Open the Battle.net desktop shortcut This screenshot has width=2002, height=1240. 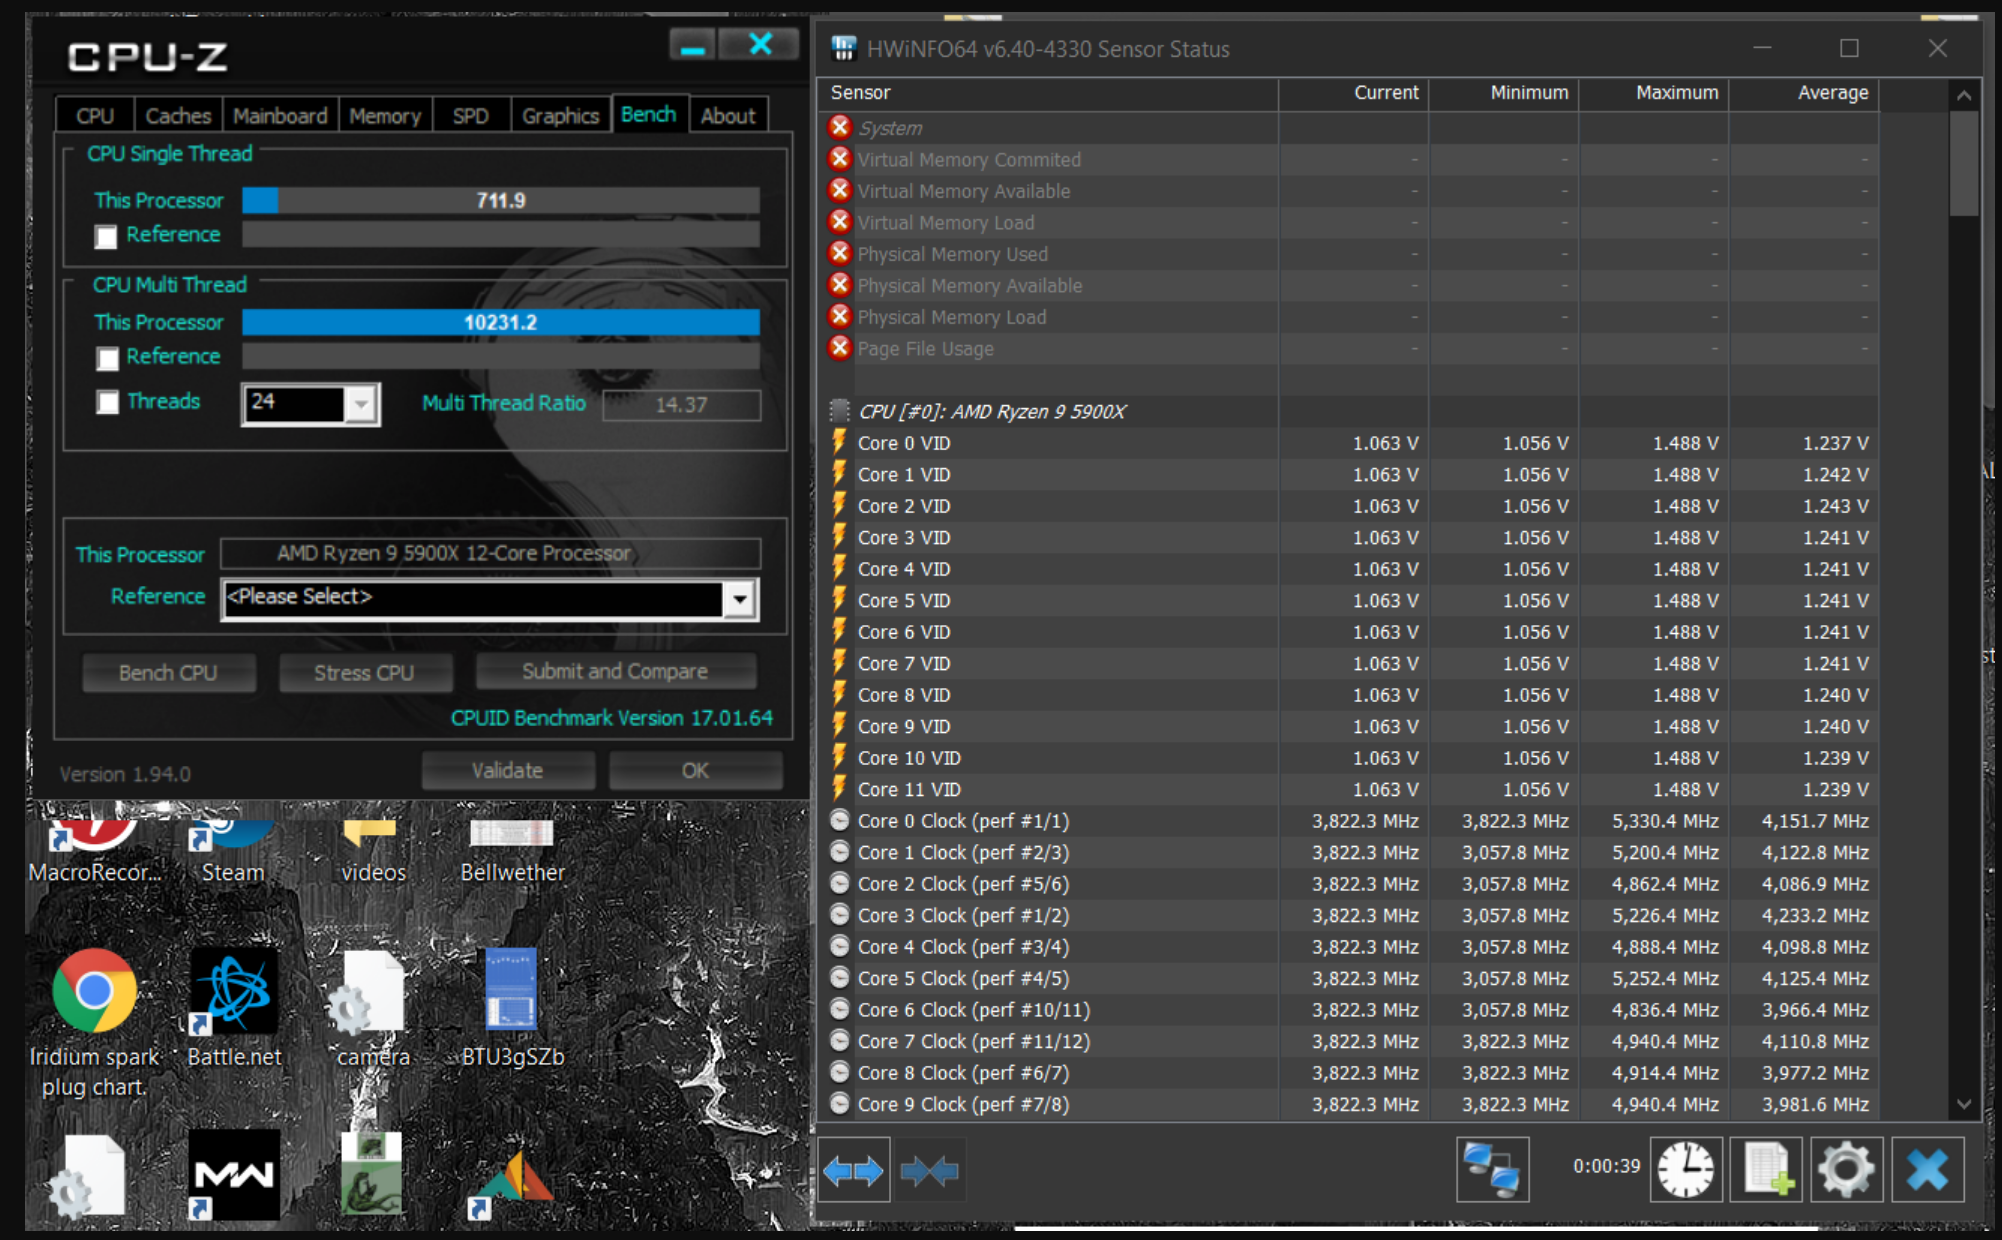[234, 1008]
